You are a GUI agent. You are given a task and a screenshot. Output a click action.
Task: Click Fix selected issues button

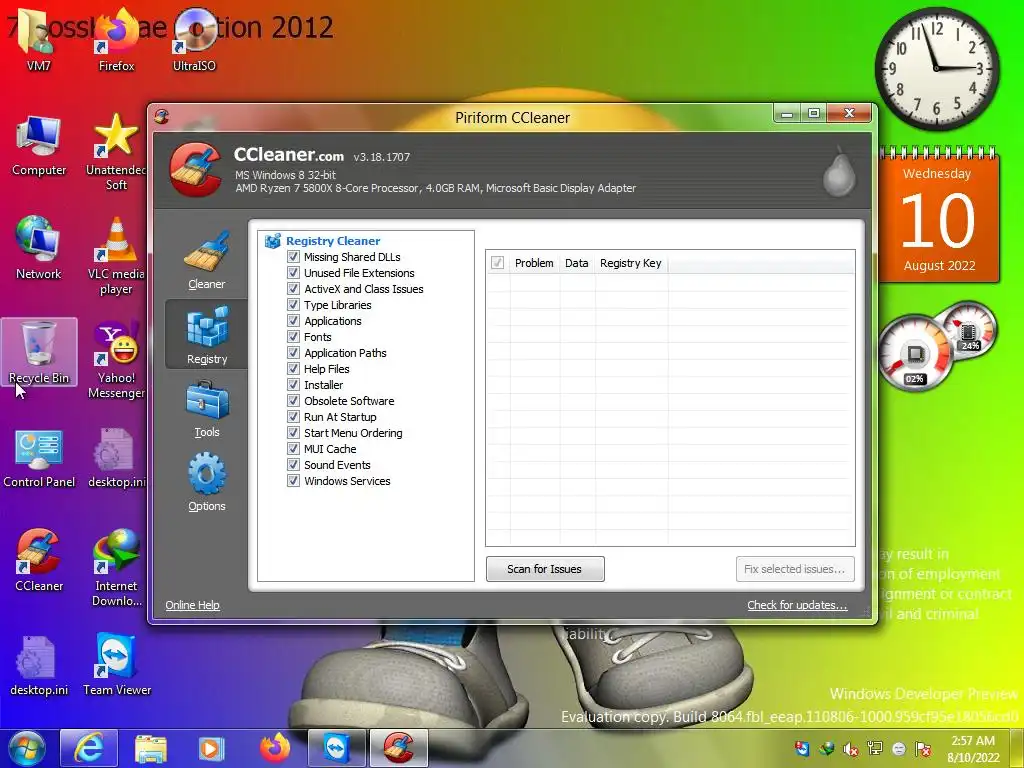pos(795,569)
